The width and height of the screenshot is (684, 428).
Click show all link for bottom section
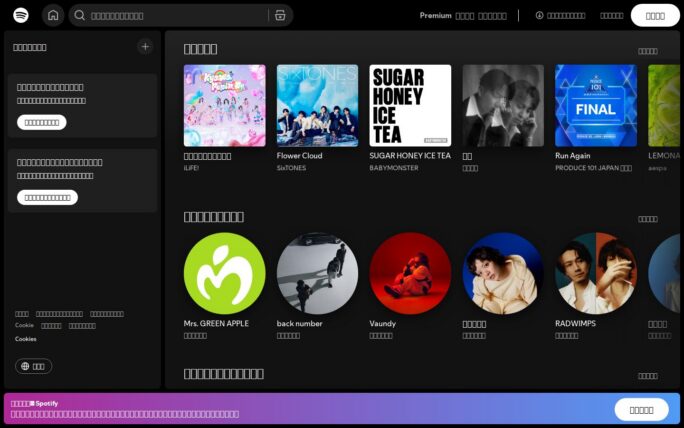click(x=647, y=376)
